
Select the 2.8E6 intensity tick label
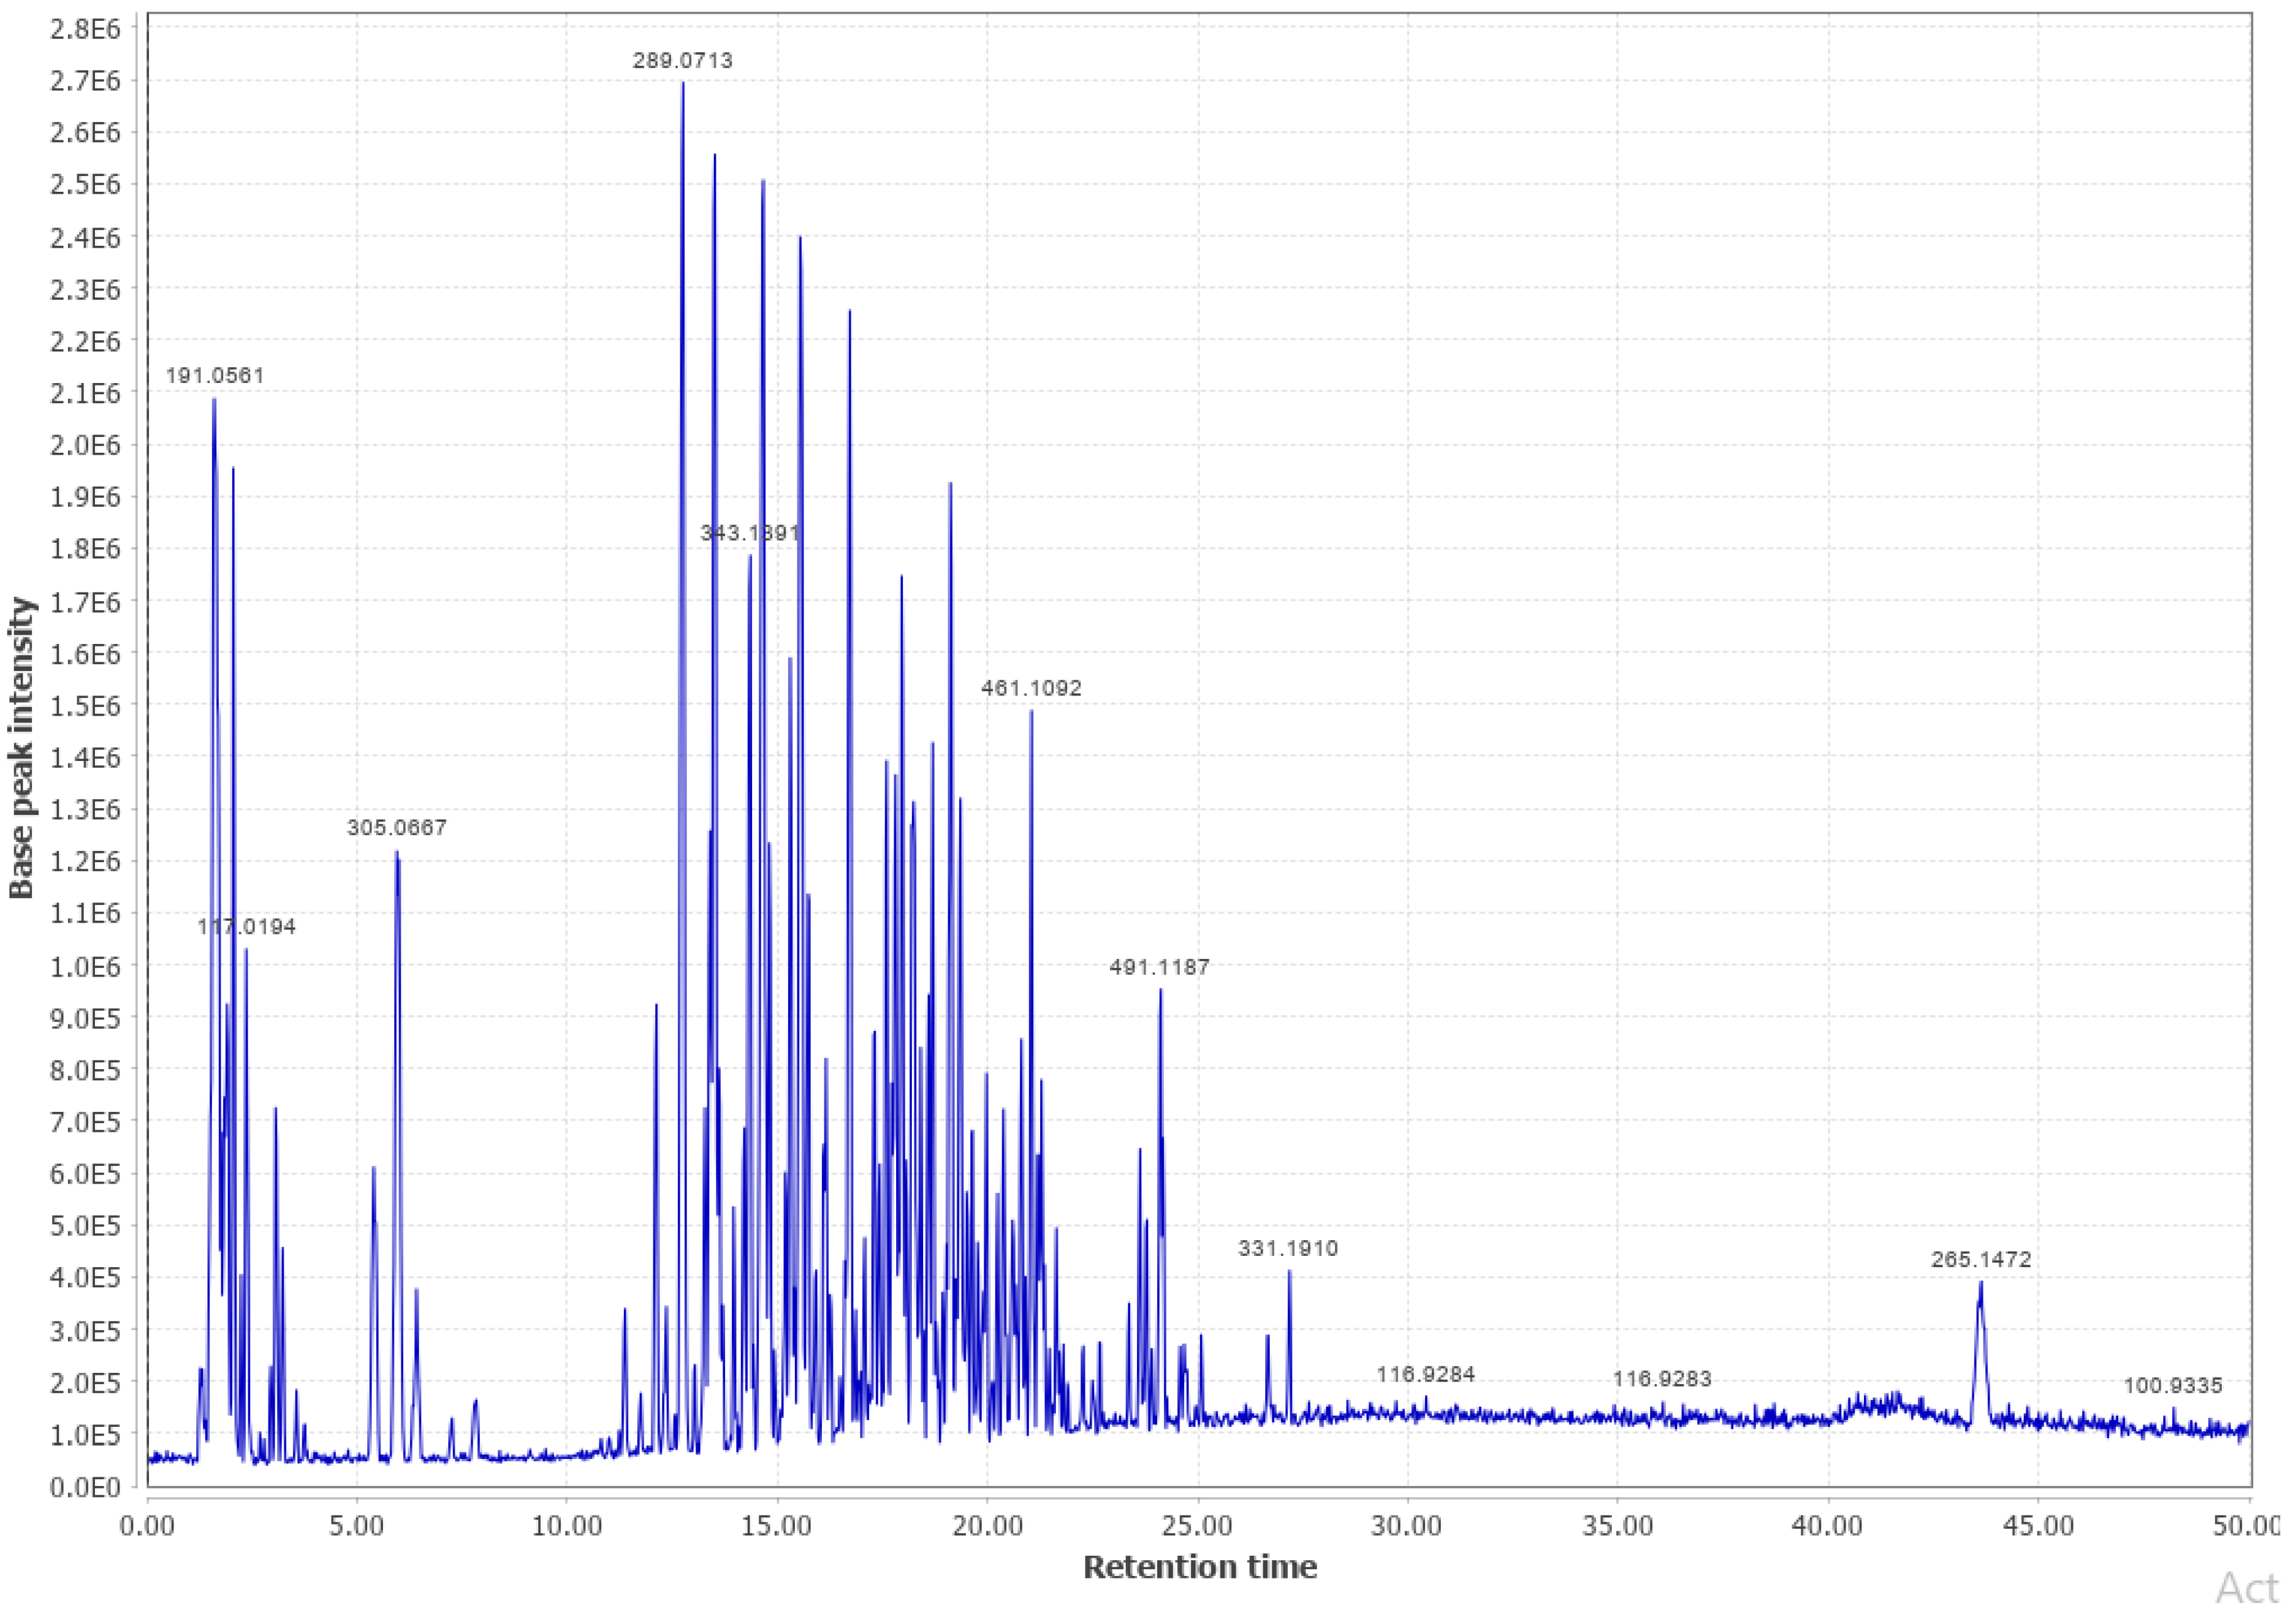(85, 30)
